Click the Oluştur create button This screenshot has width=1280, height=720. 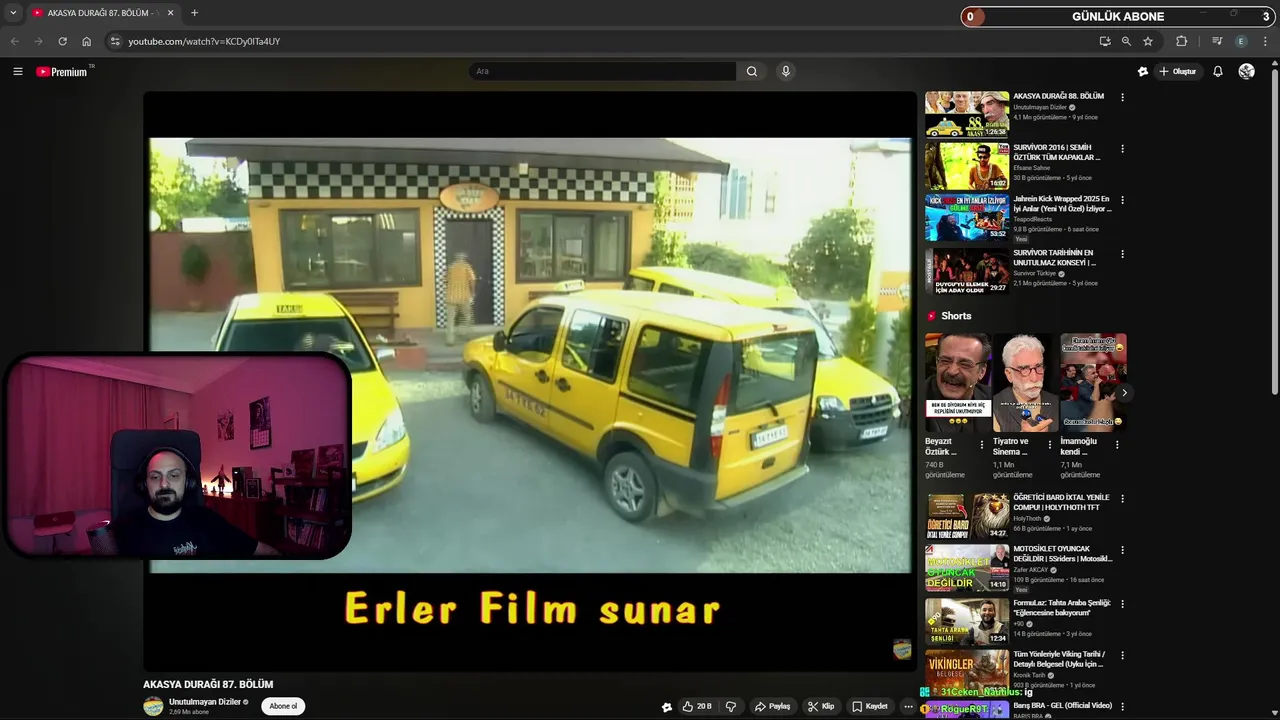pyautogui.click(x=1178, y=71)
